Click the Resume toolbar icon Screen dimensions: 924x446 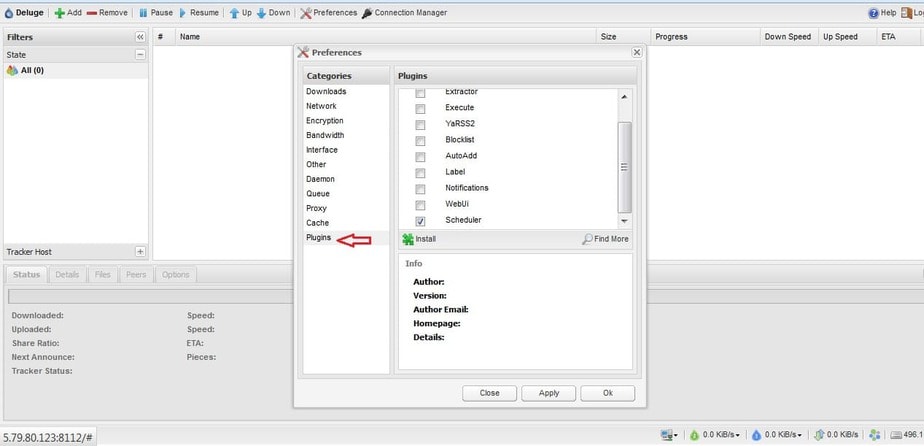[183, 13]
